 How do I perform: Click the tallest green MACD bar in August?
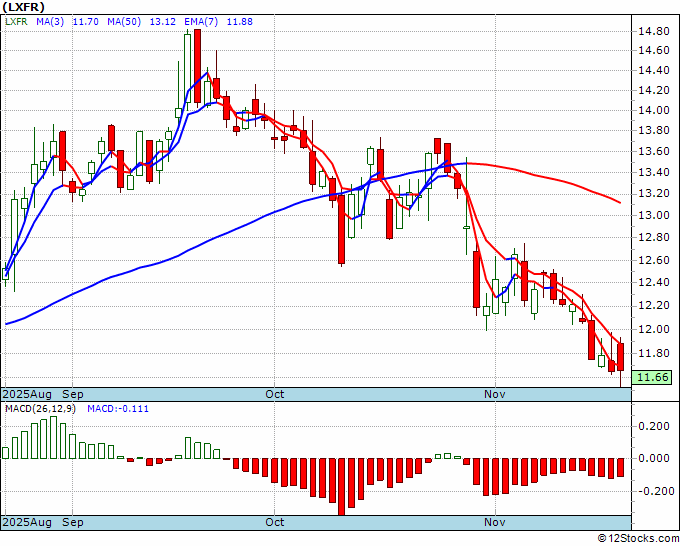53,438
